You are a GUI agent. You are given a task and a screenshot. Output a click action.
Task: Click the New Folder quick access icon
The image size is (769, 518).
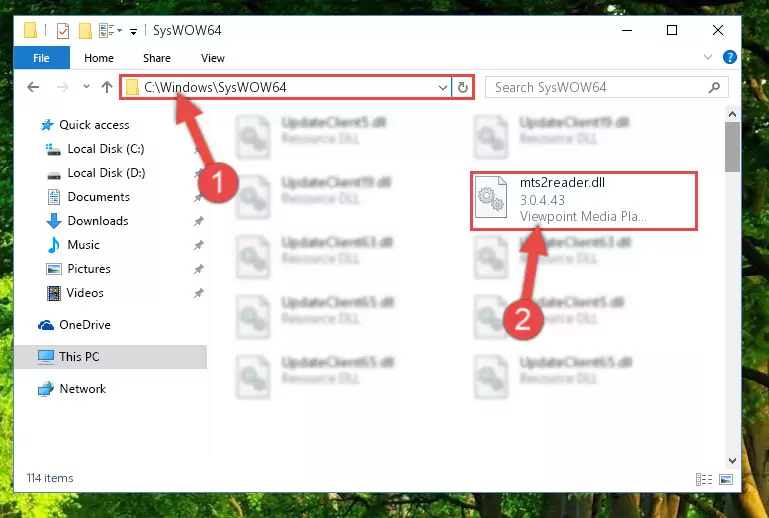pos(85,31)
